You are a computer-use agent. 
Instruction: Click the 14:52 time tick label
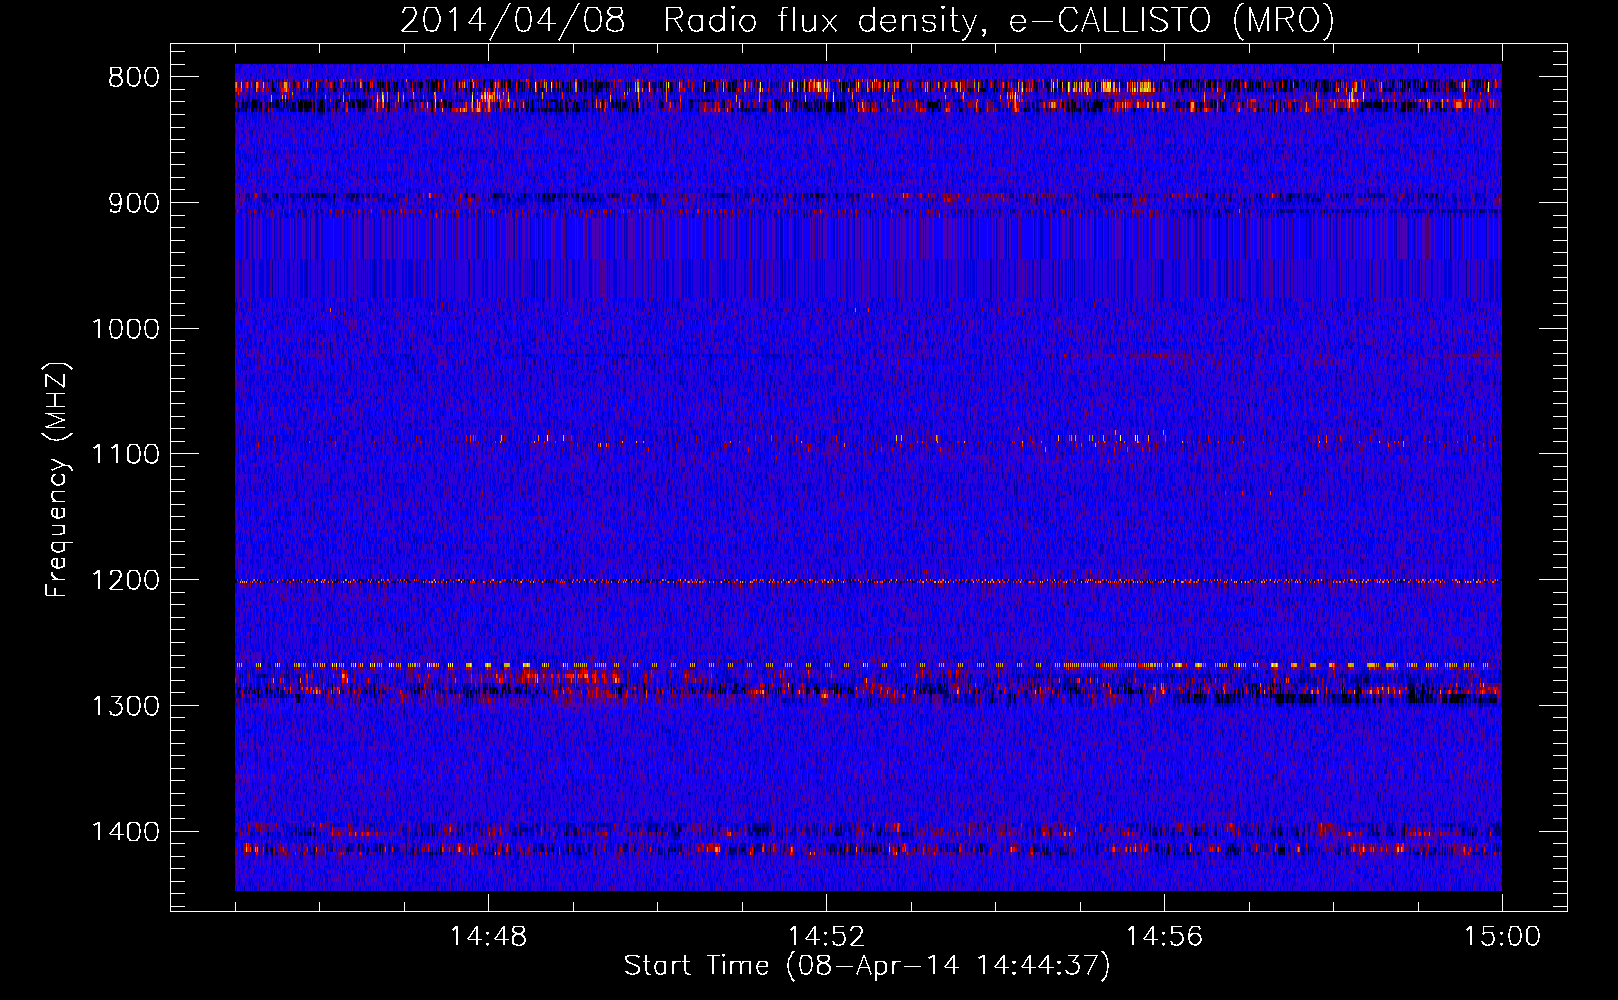tap(826, 937)
